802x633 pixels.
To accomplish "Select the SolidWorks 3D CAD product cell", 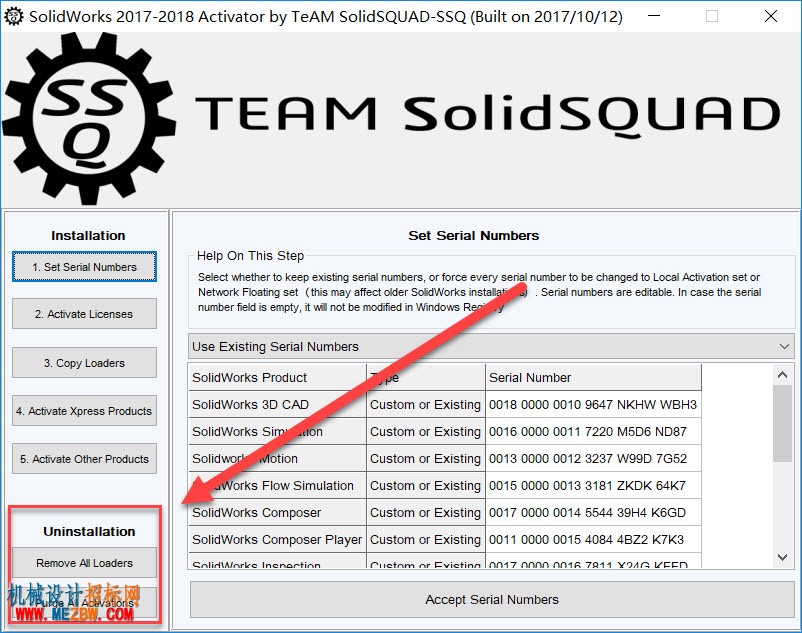I will pyautogui.click(x=278, y=404).
